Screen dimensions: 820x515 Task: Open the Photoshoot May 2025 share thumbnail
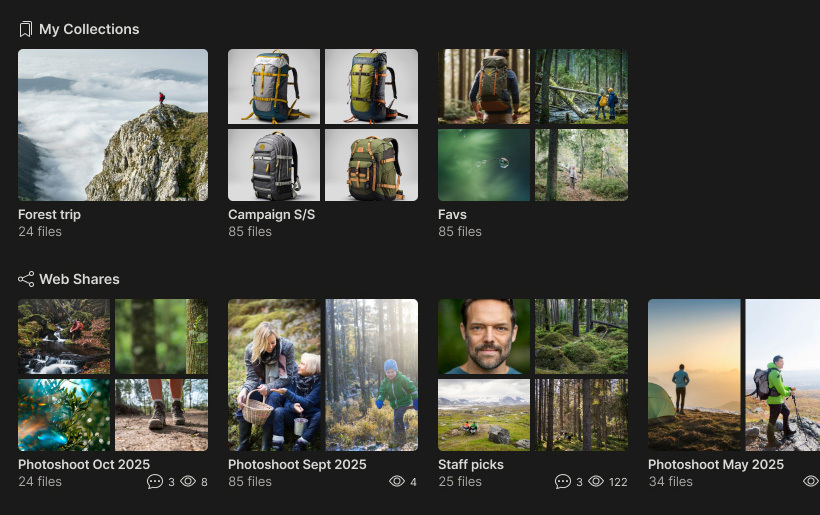(x=734, y=375)
